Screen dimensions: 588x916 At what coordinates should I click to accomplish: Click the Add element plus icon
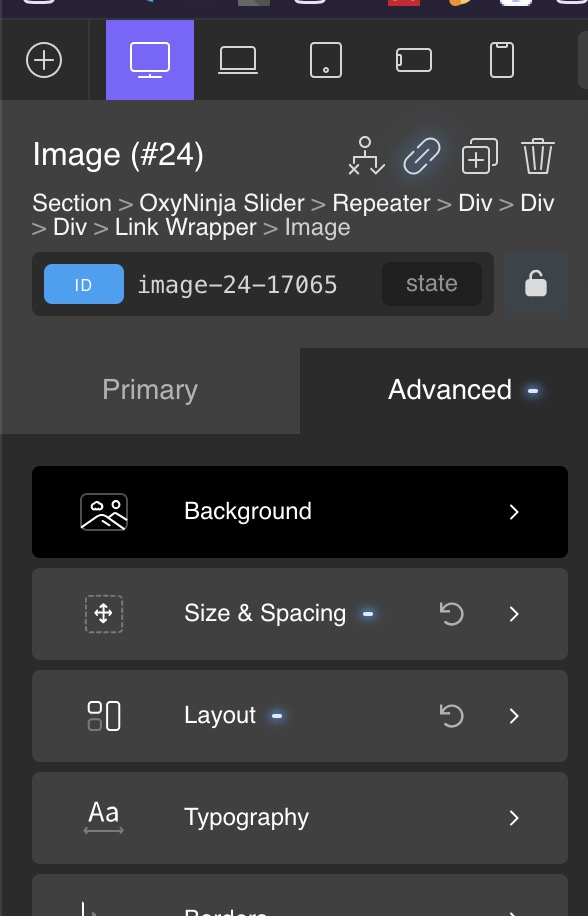(x=44, y=60)
